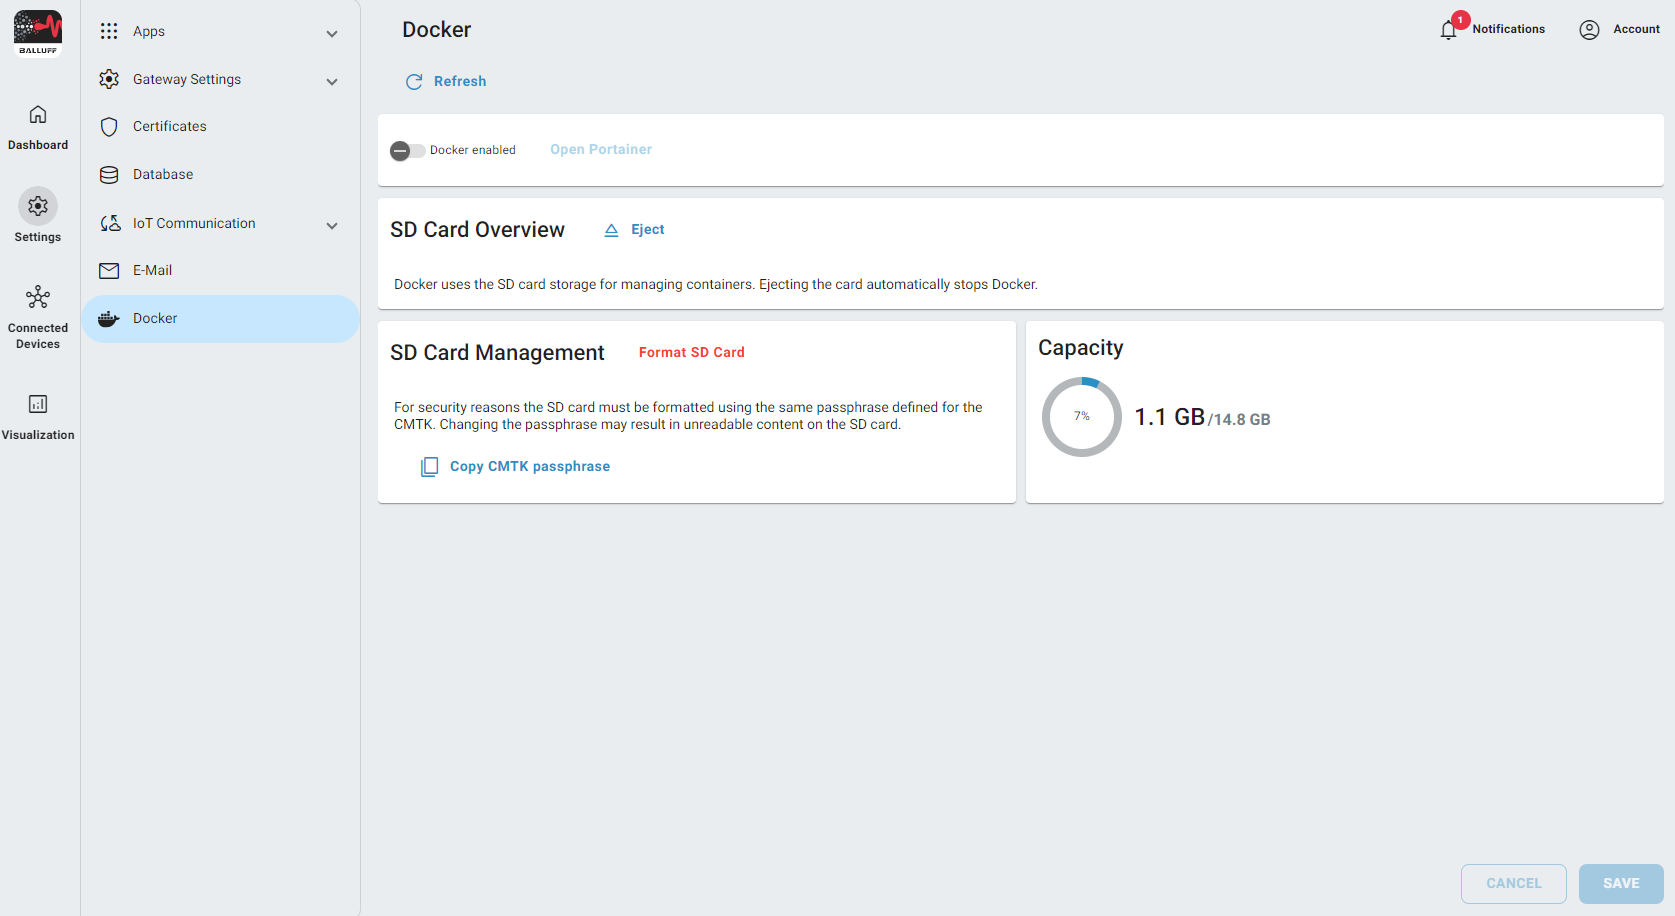Expand Gateway Settings chevron
The image size is (1675, 916).
[332, 82]
